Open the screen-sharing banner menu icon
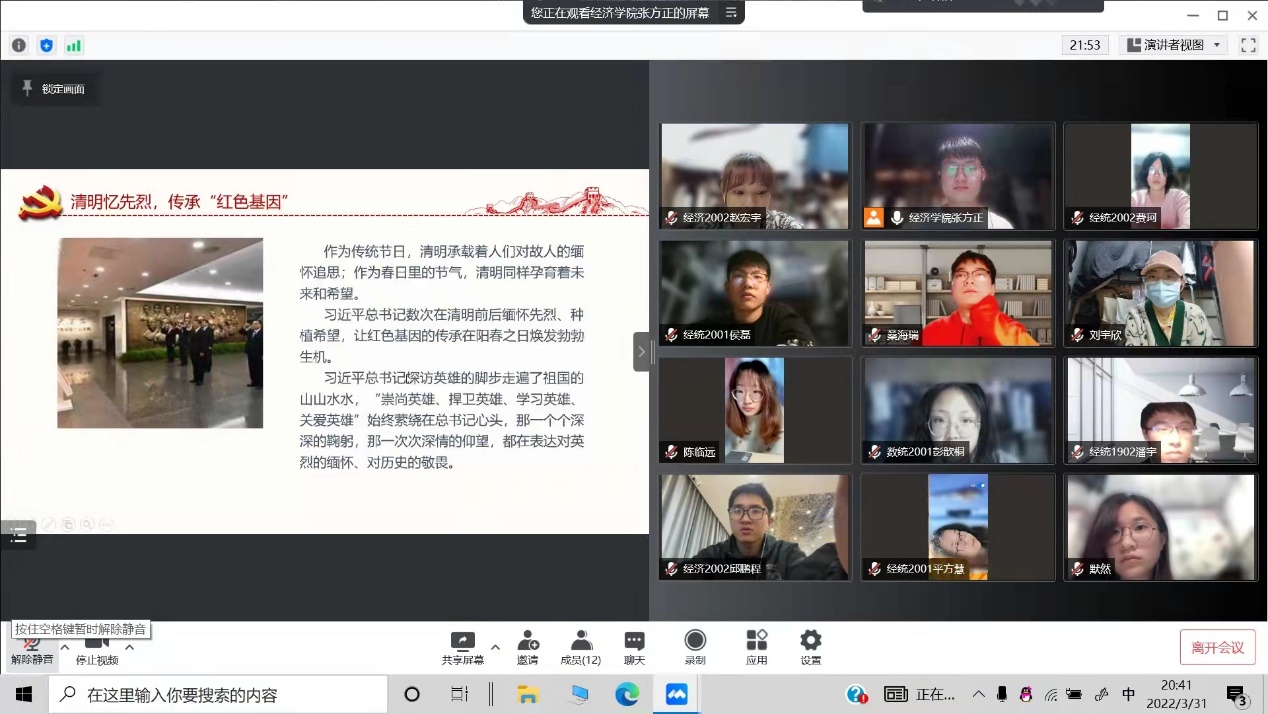 pos(731,13)
